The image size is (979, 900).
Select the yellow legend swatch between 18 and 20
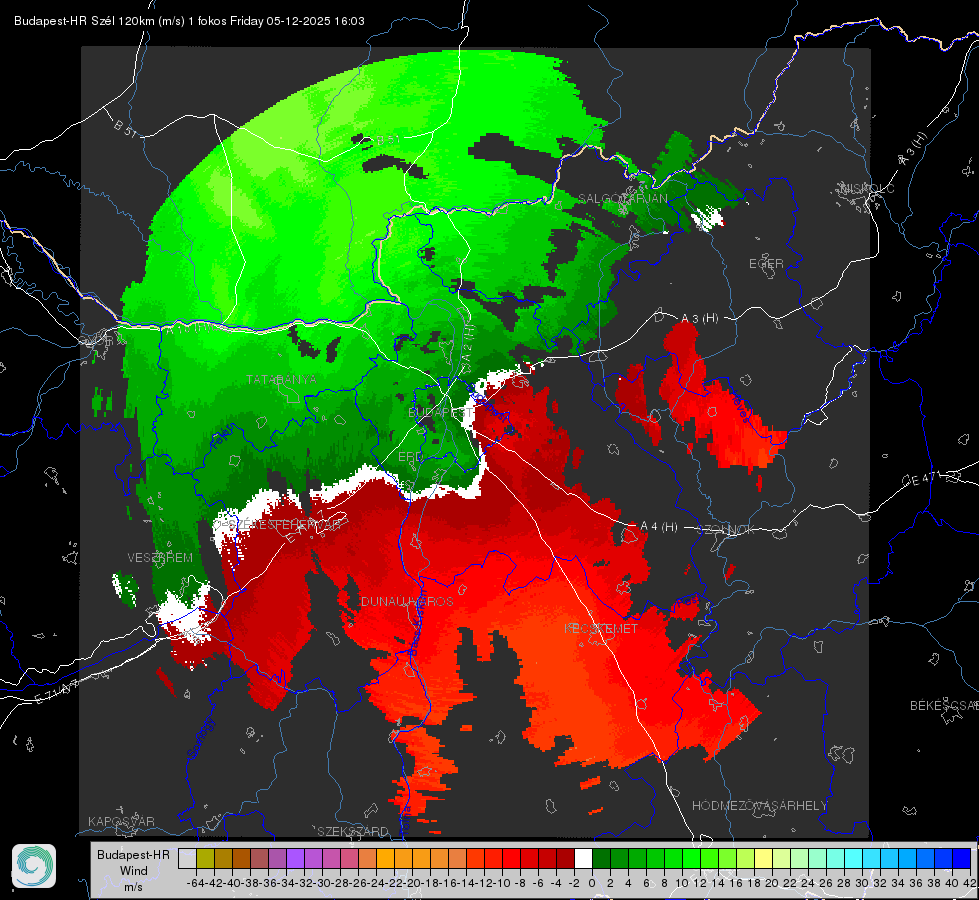coord(763,859)
